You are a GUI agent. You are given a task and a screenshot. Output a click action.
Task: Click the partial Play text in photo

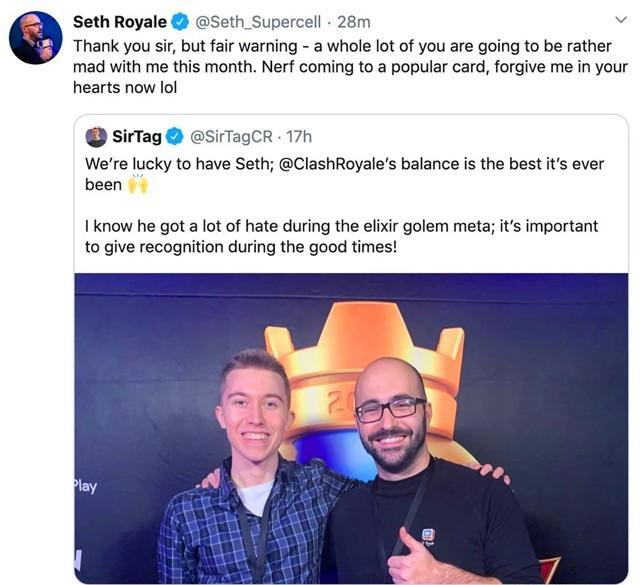pos(85,487)
